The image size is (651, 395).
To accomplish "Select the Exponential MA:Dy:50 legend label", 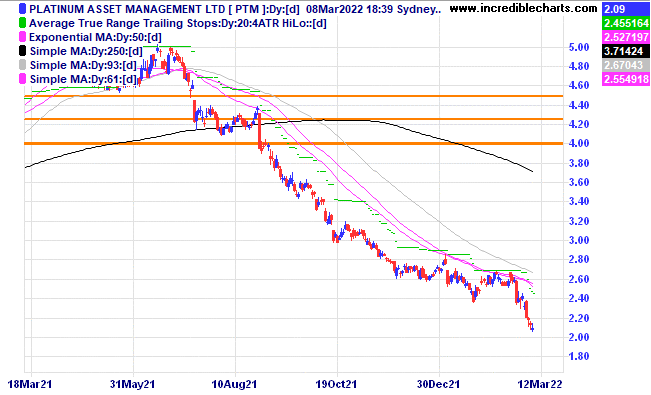I will pos(95,37).
